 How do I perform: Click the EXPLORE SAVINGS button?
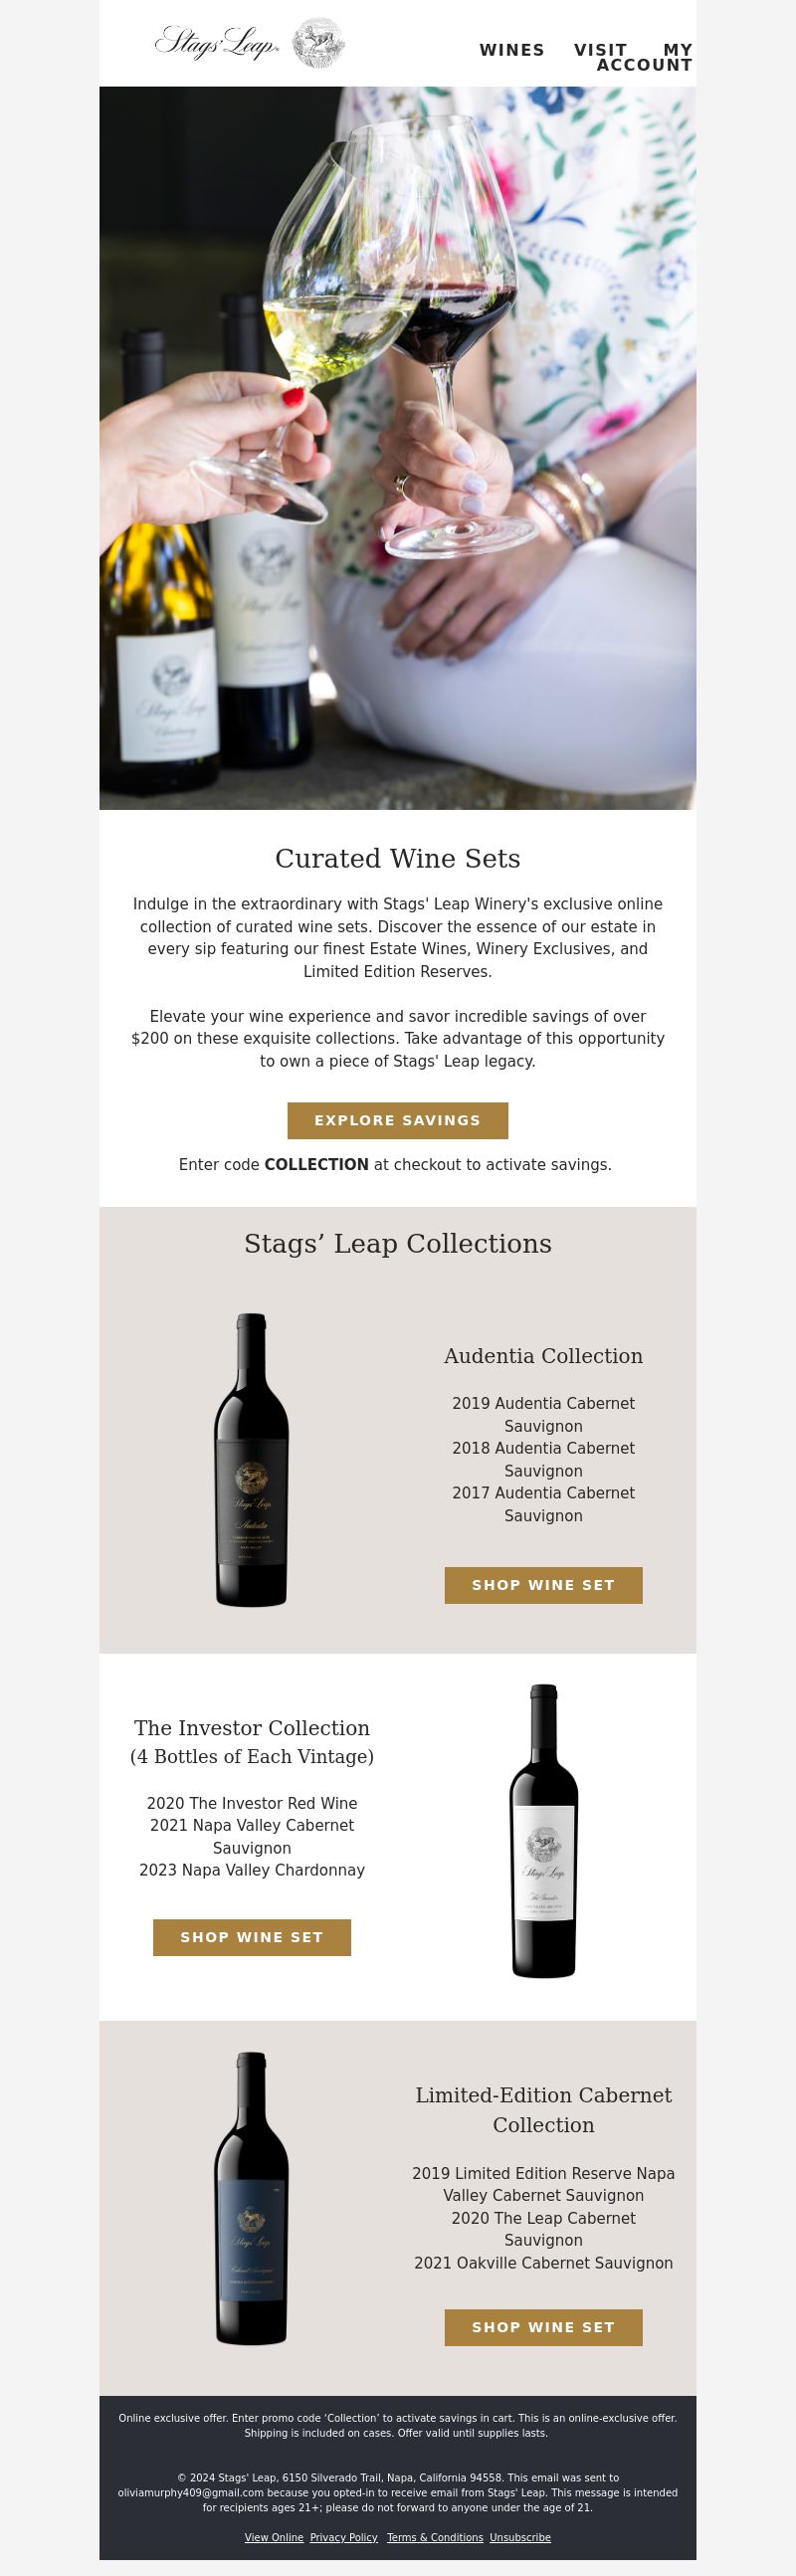398,1120
